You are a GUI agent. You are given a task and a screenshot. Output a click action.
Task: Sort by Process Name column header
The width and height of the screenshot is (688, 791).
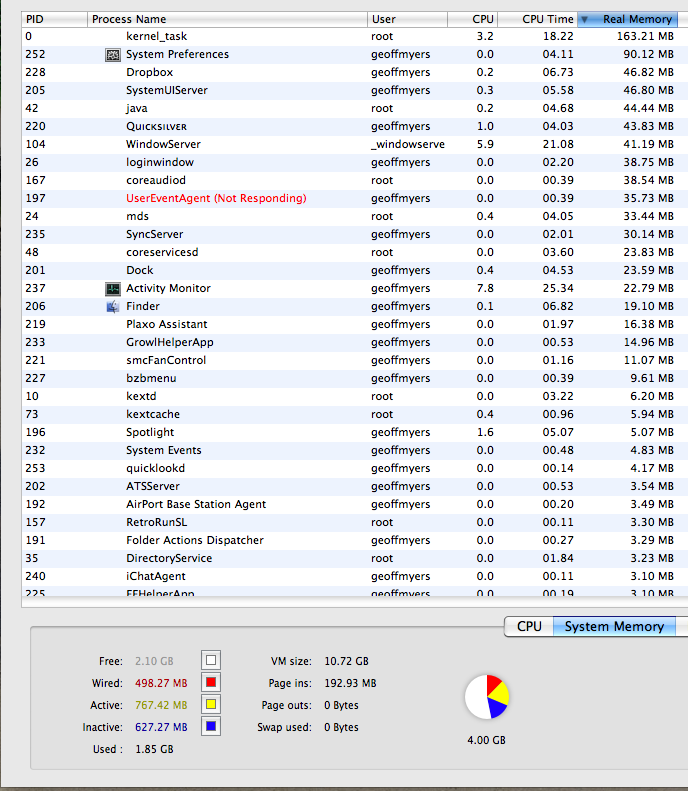(x=227, y=19)
